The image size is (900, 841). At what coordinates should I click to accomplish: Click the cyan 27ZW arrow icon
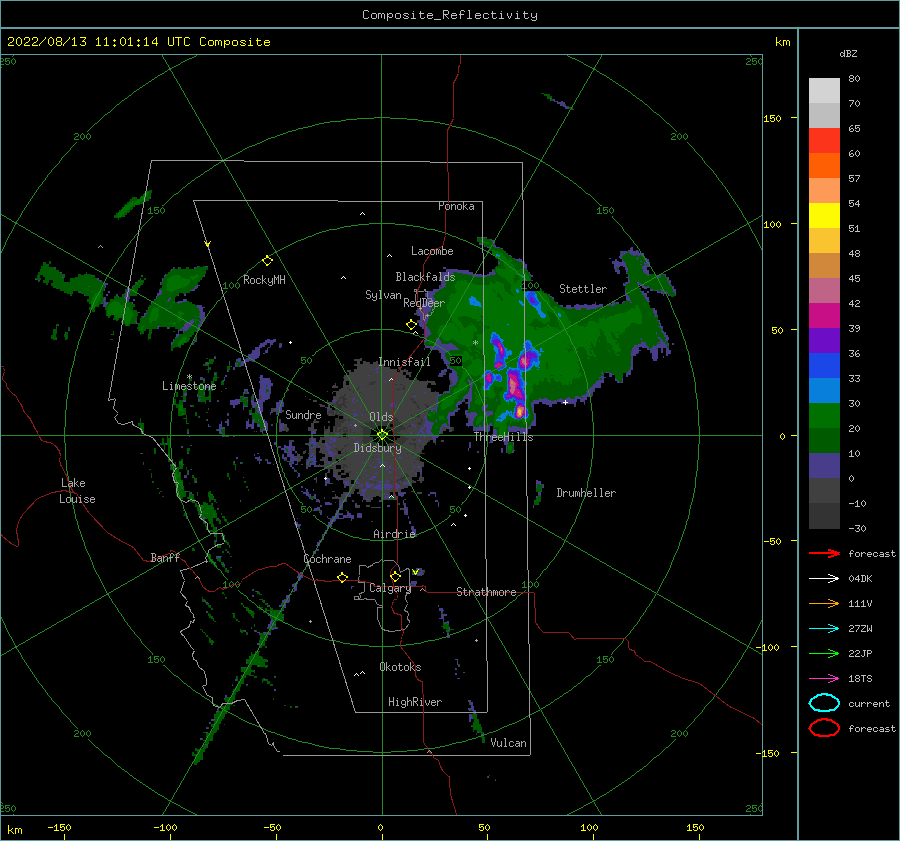tap(824, 629)
